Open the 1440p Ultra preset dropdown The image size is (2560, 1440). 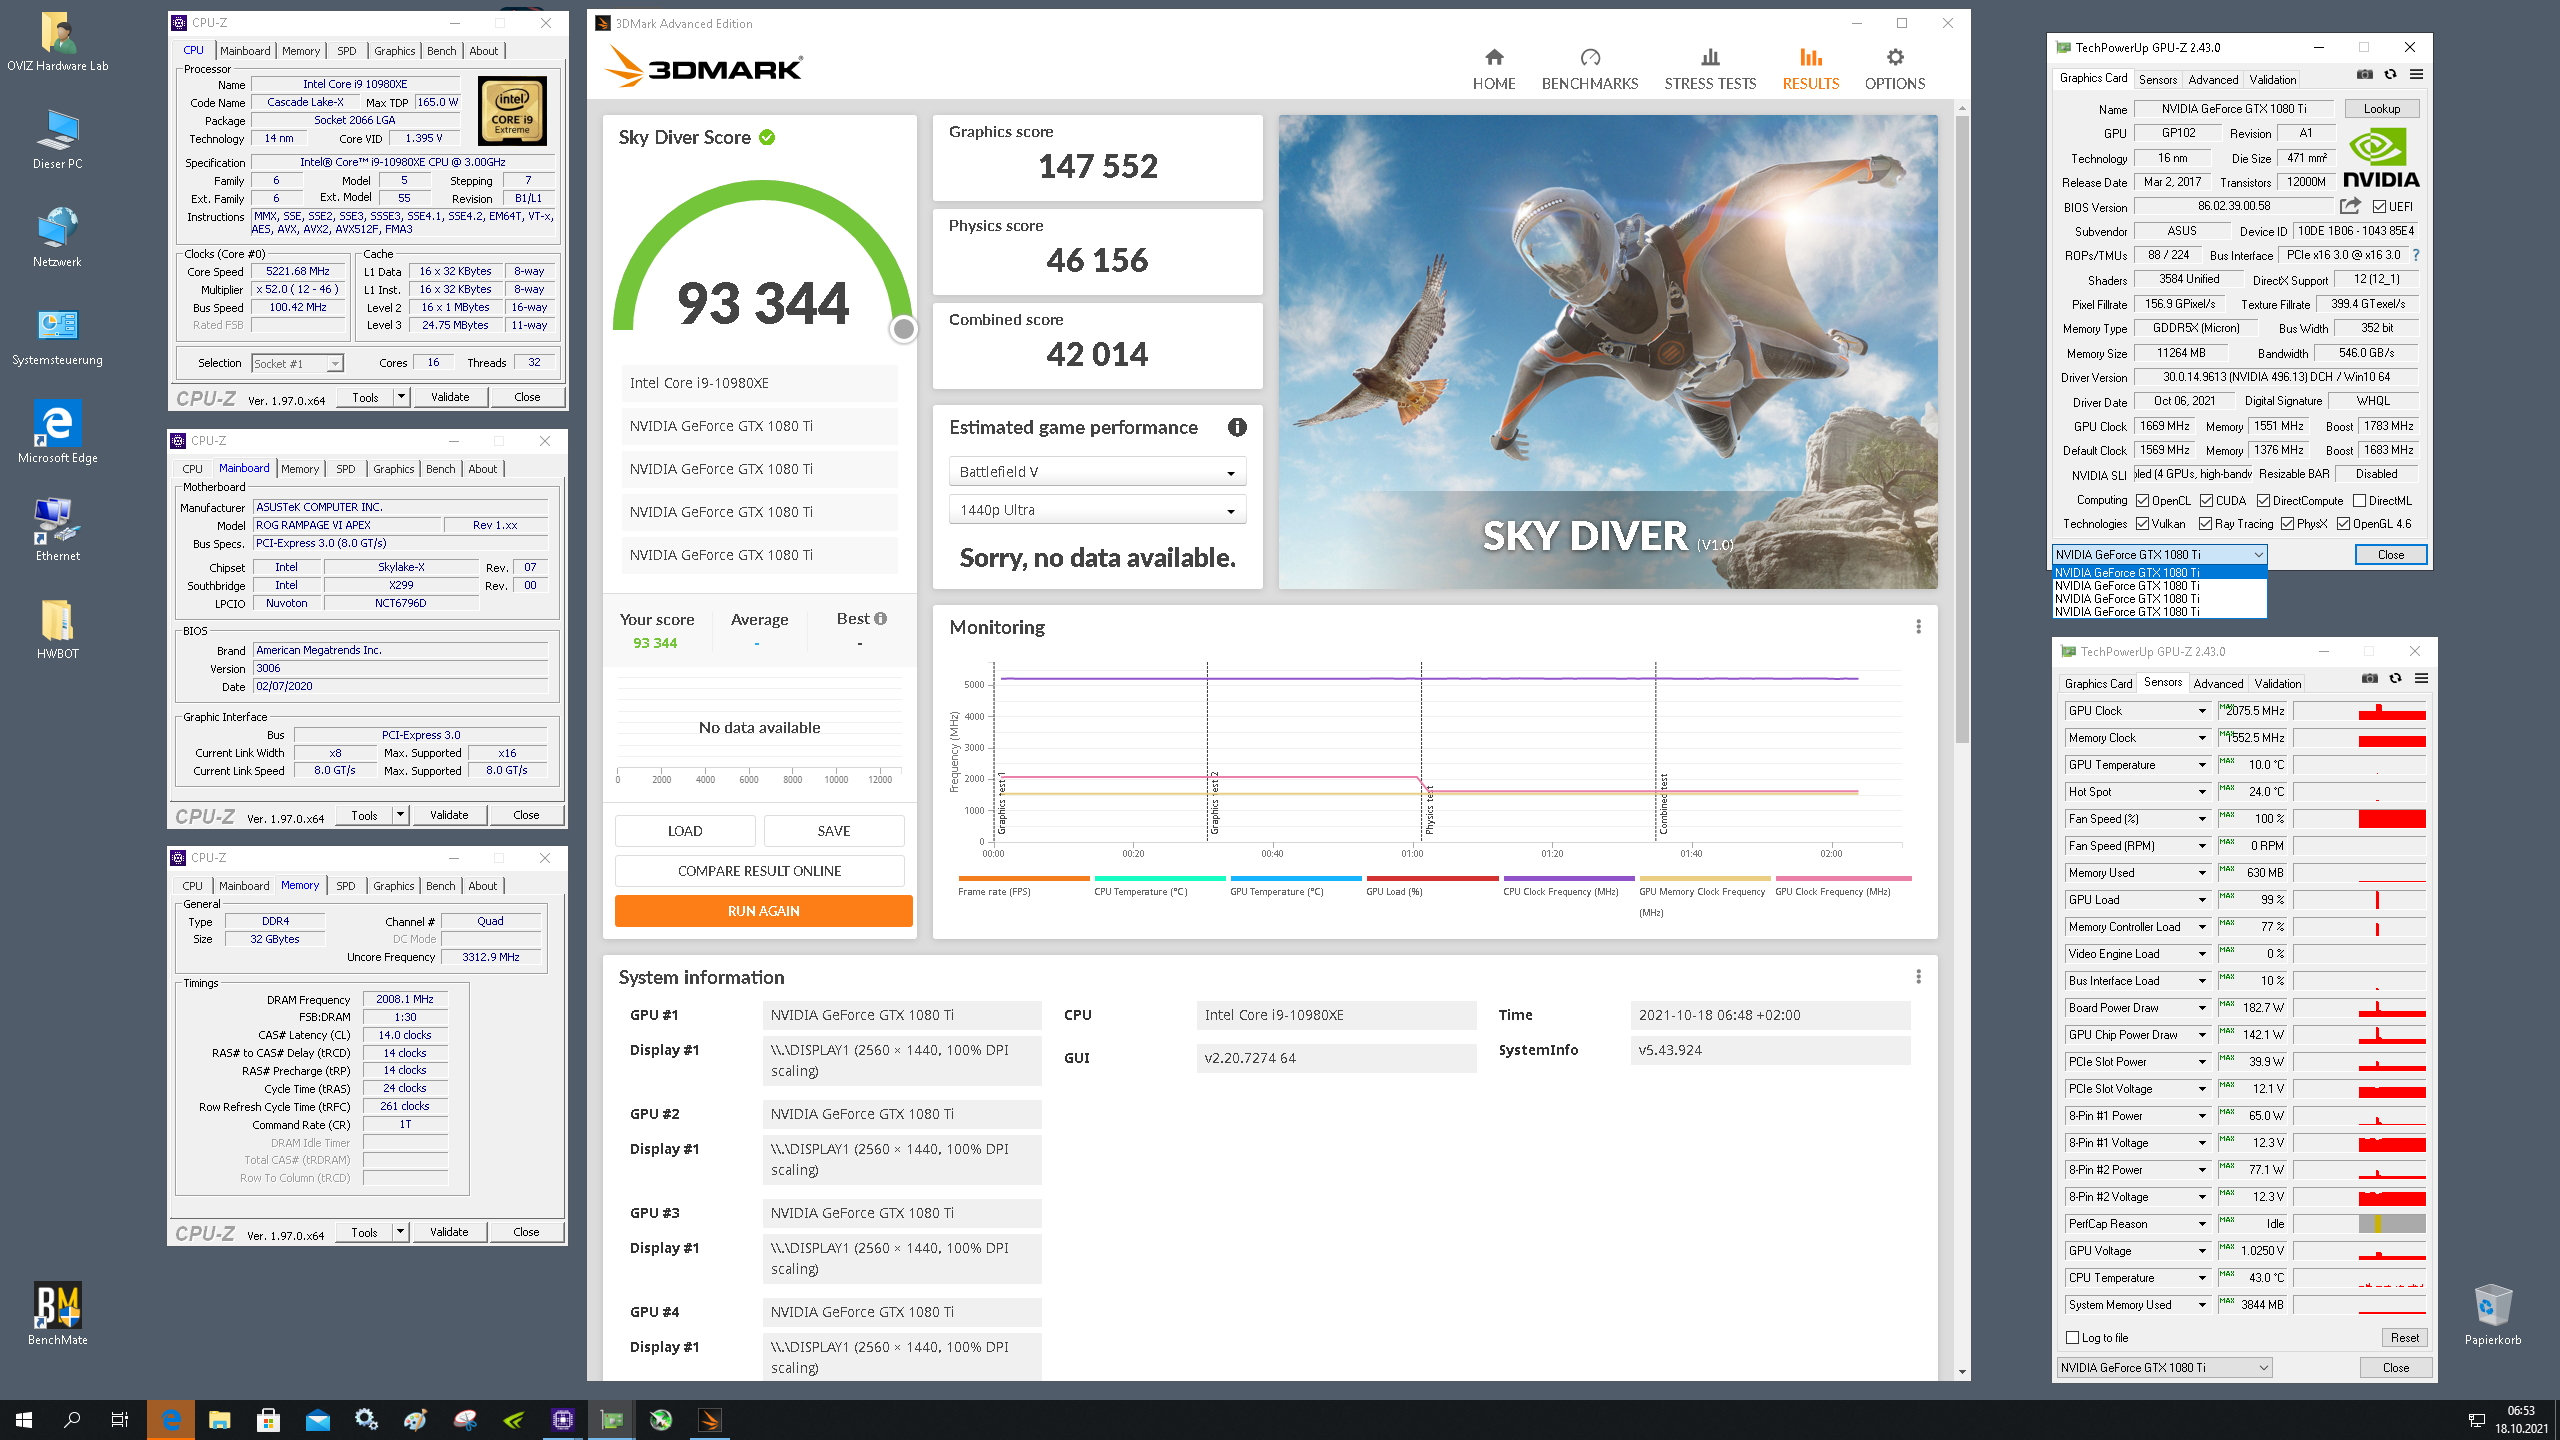(1097, 510)
